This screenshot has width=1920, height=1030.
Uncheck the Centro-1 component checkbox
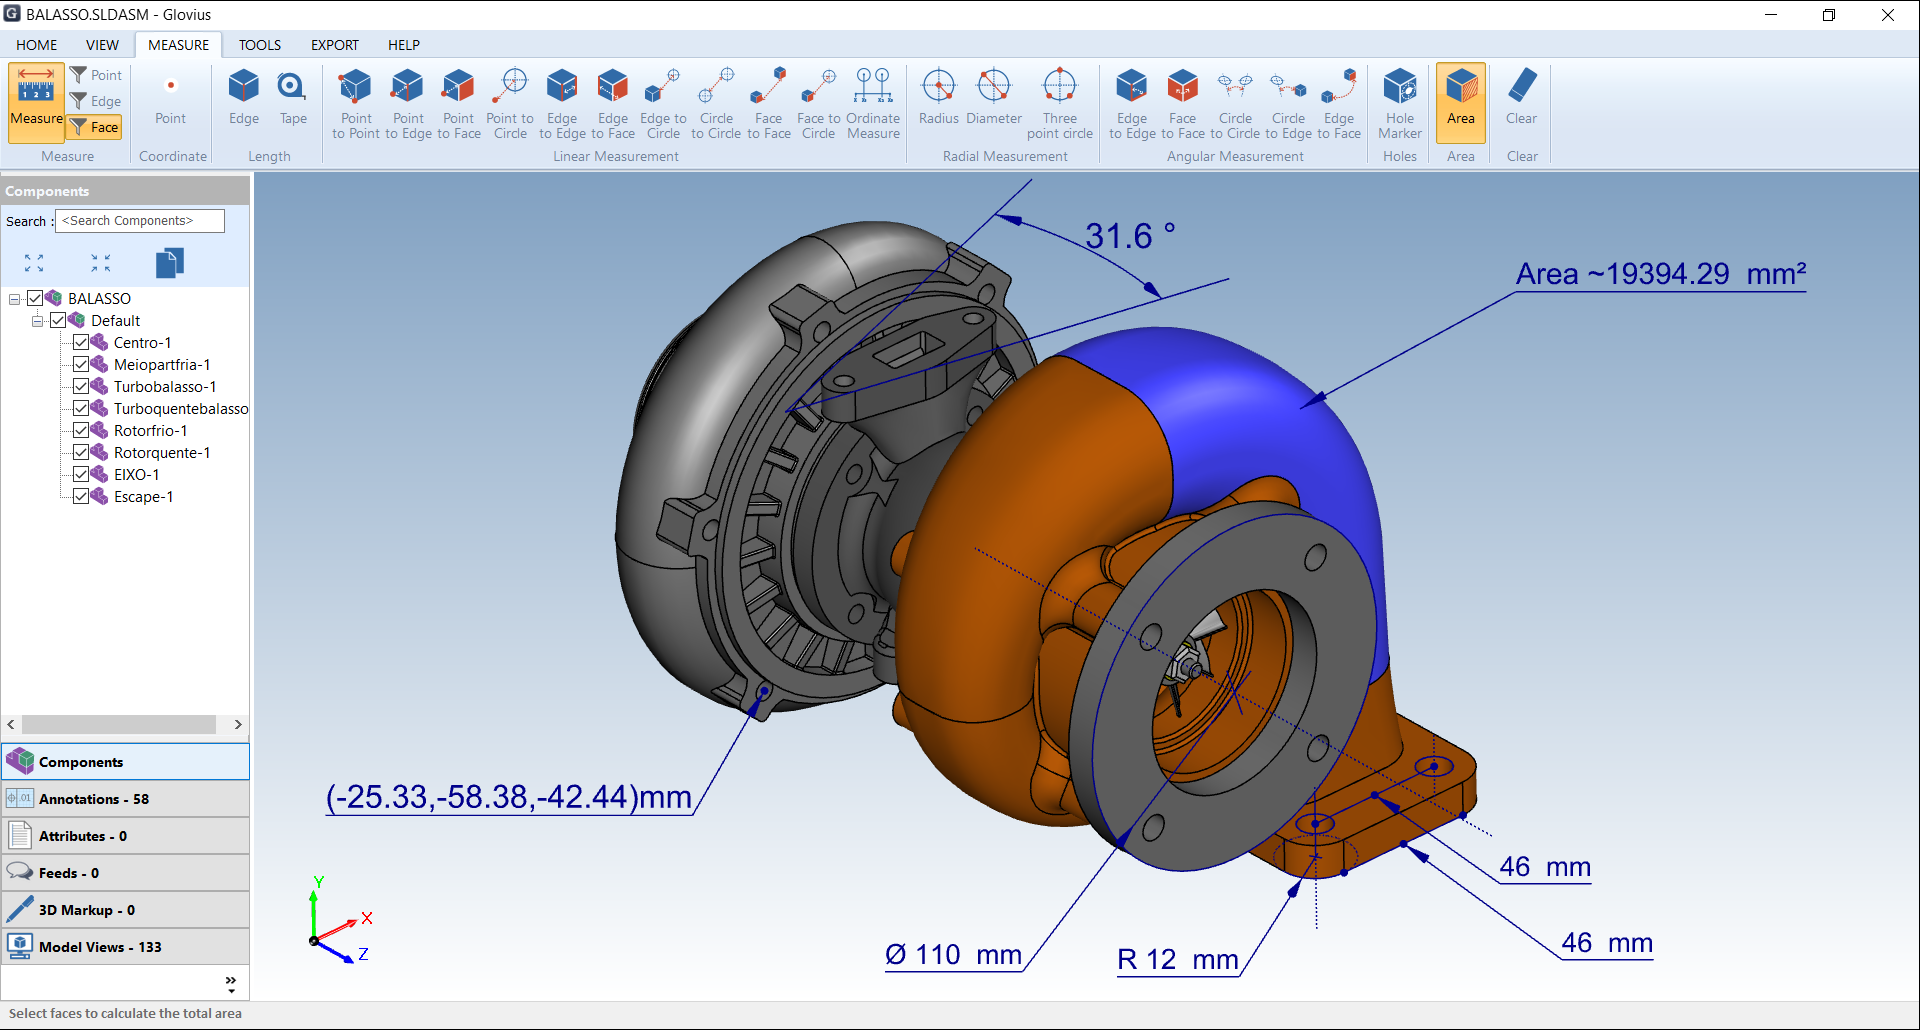tap(81, 342)
